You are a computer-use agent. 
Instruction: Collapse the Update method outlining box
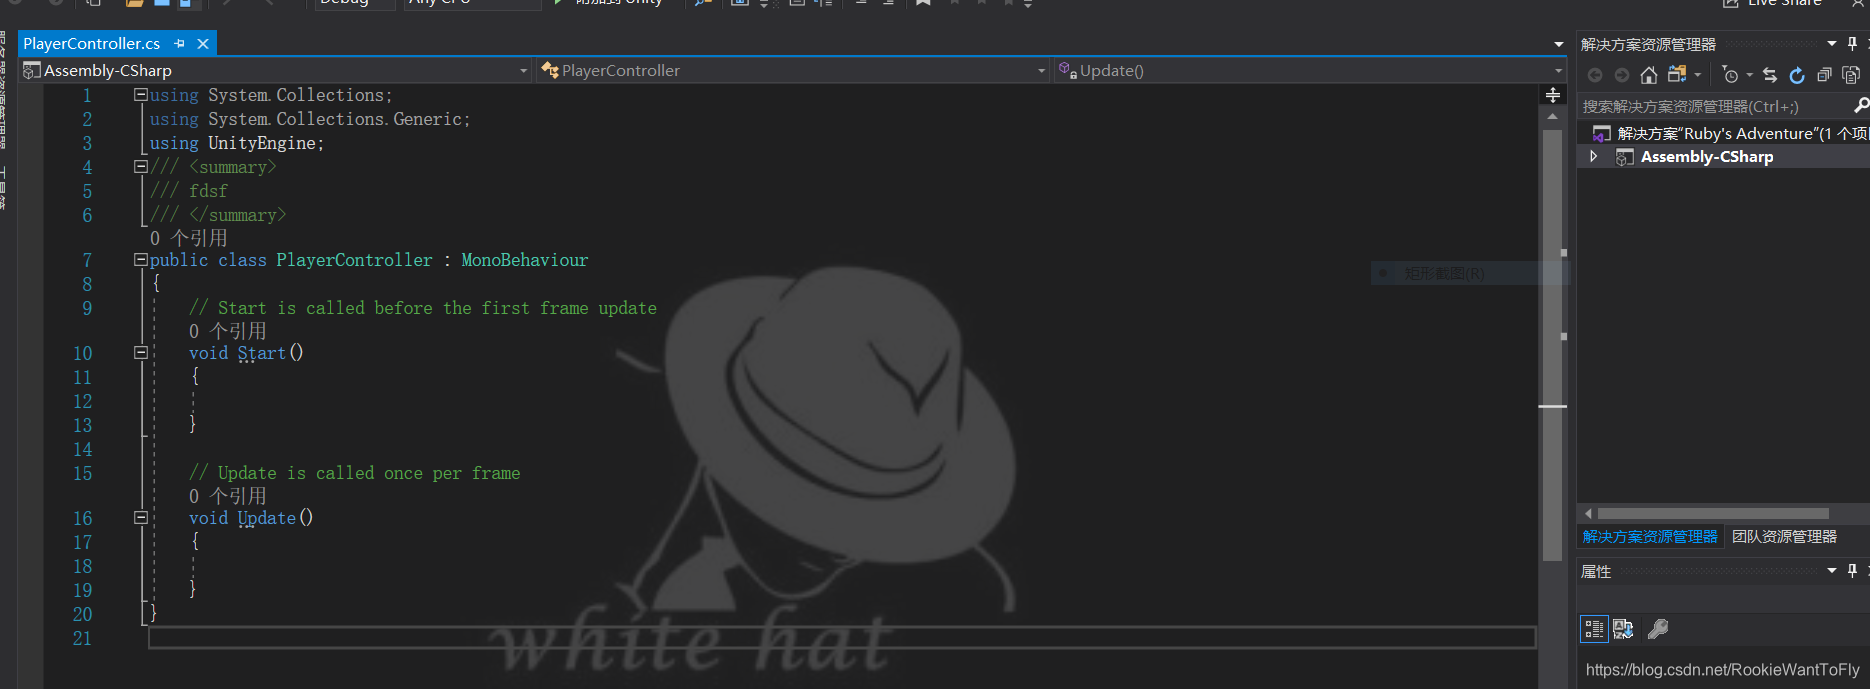tap(141, 518)
